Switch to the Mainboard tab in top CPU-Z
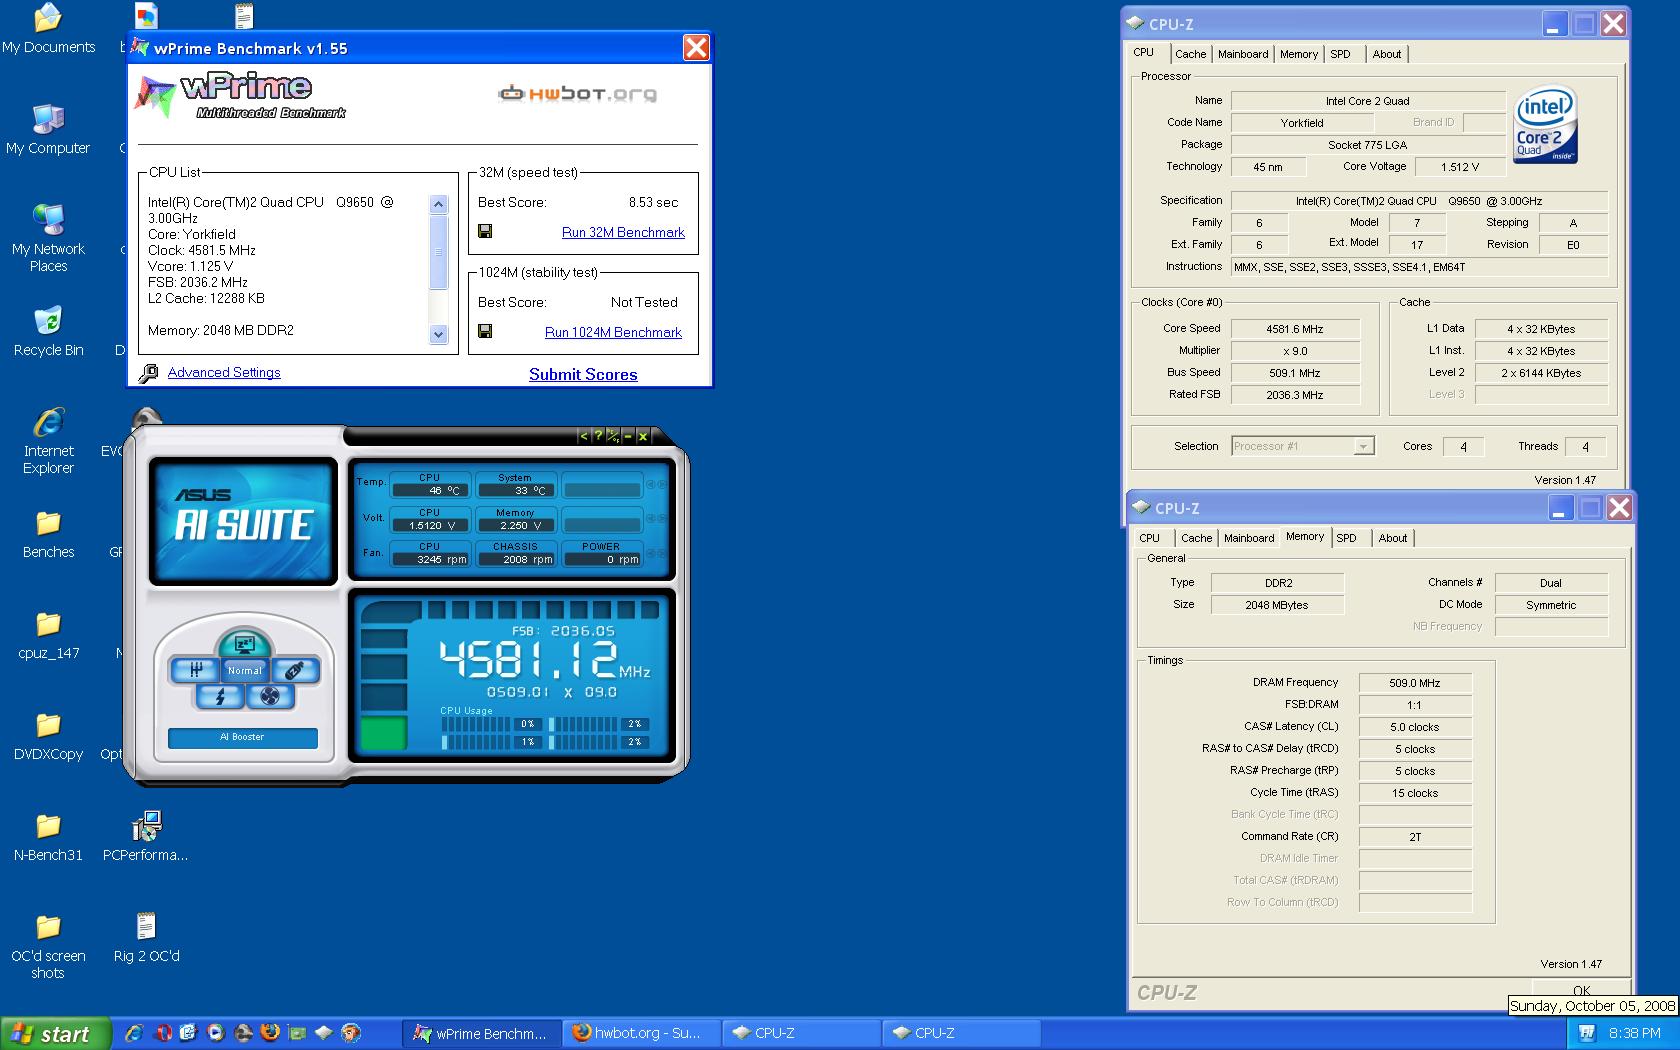This screenshot has width=1680, height=1050. click(1243, 54)
